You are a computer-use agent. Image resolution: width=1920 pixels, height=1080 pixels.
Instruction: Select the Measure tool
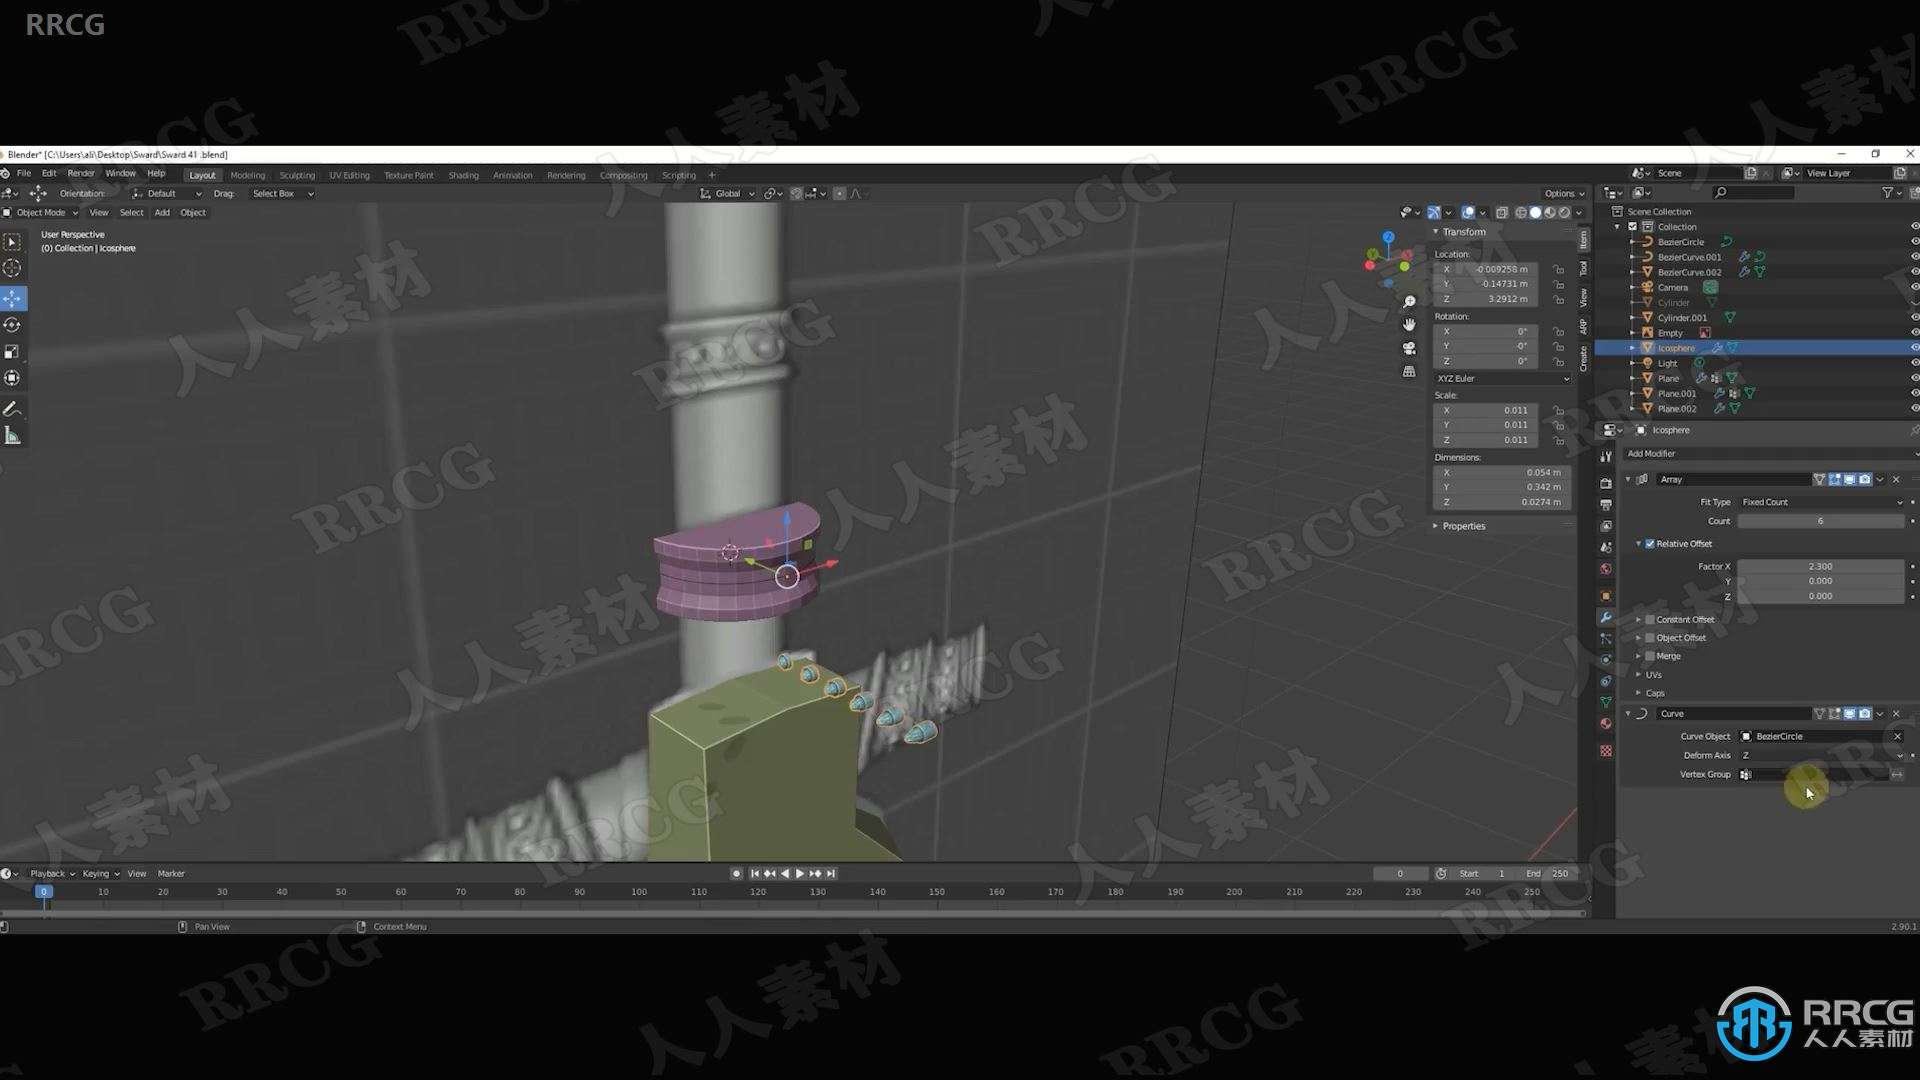12,436
